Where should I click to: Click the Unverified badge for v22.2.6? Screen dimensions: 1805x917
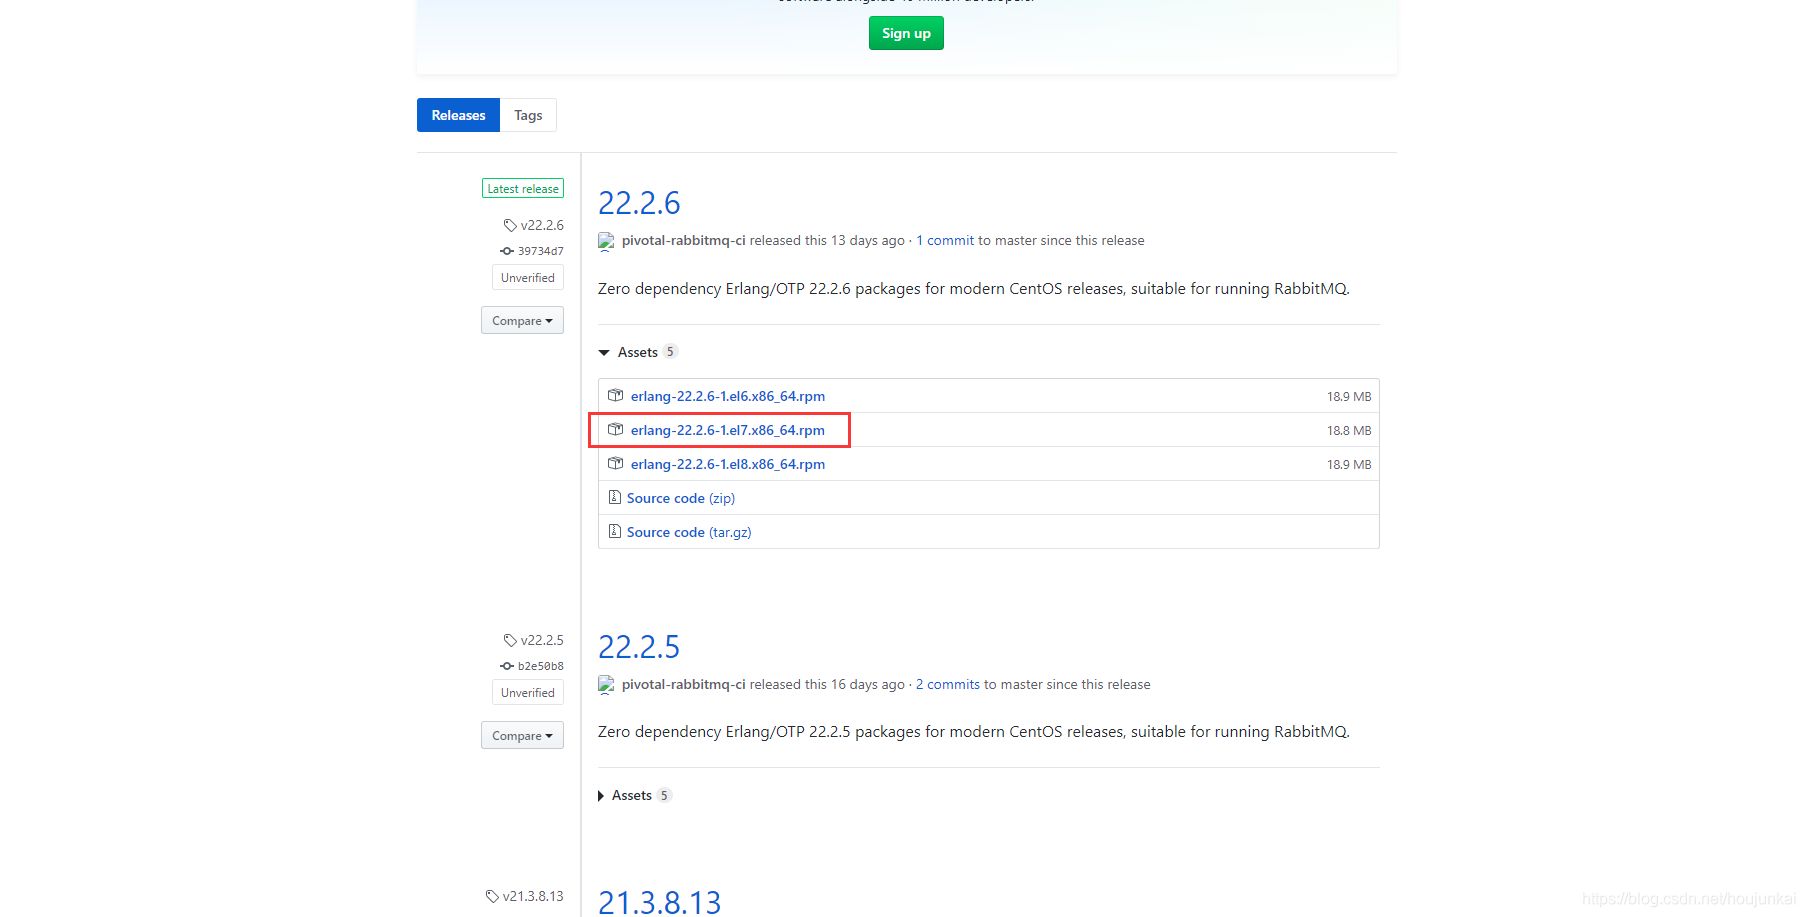pyautogui.click(x=528, y=277)
